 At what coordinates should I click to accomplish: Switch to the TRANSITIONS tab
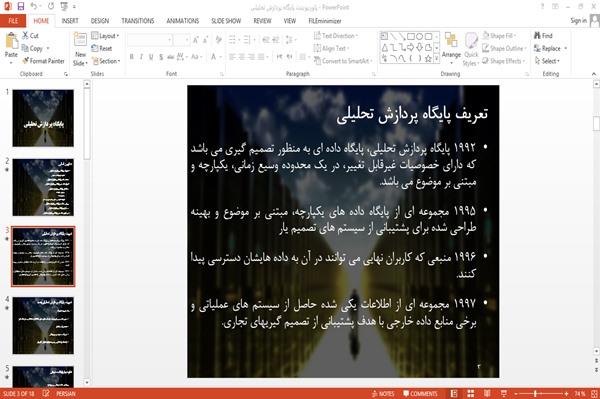point(138,21)
